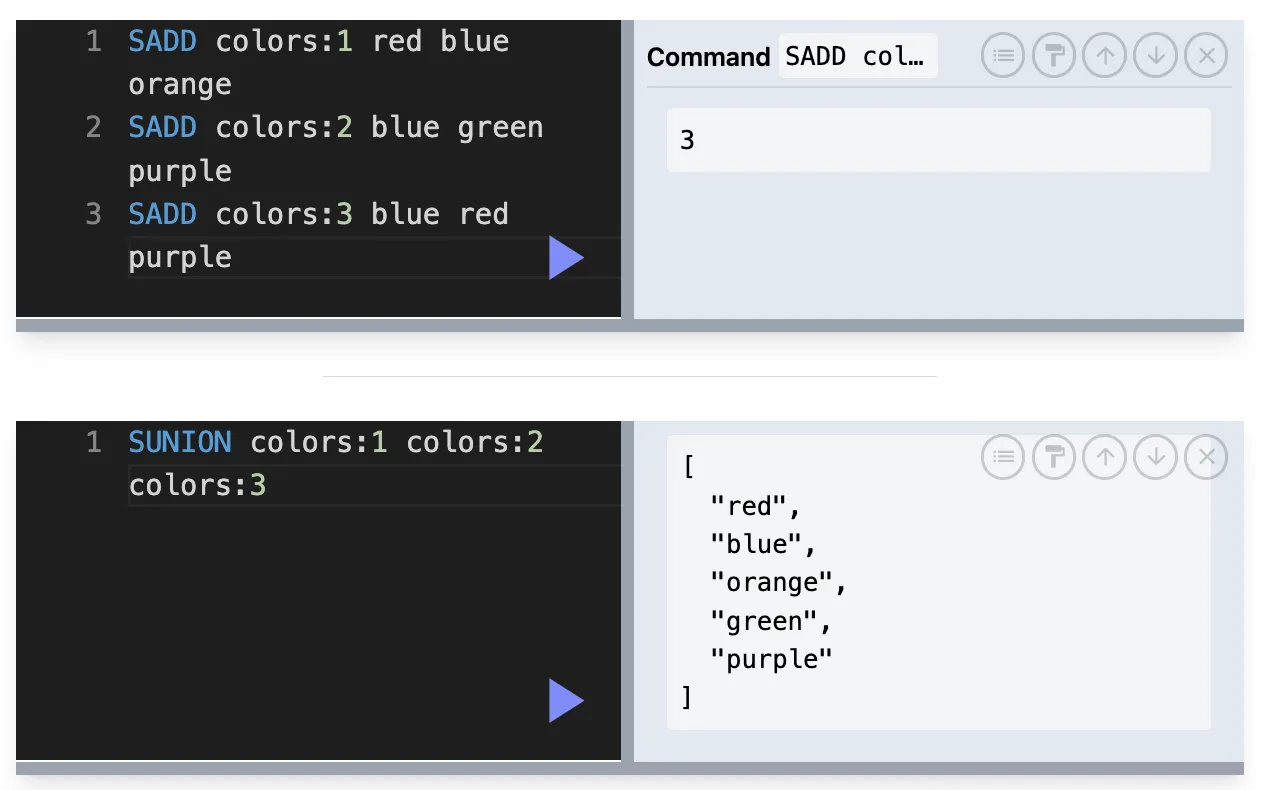Close the SADD result panel with the X icon
The width and height of the screenshot is (1266, 790).
point(1207,56)
